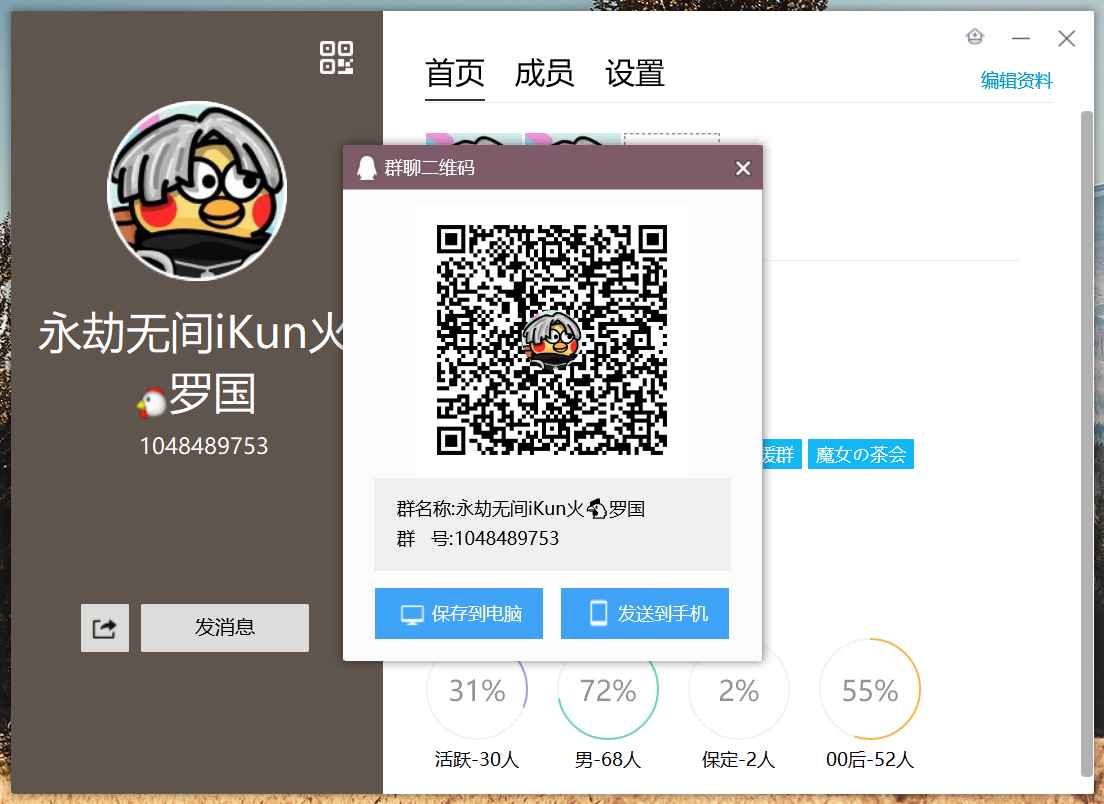The image size is (1104, 804).
Task: Switch to the 首页 tab
Action: click(455, 74)
